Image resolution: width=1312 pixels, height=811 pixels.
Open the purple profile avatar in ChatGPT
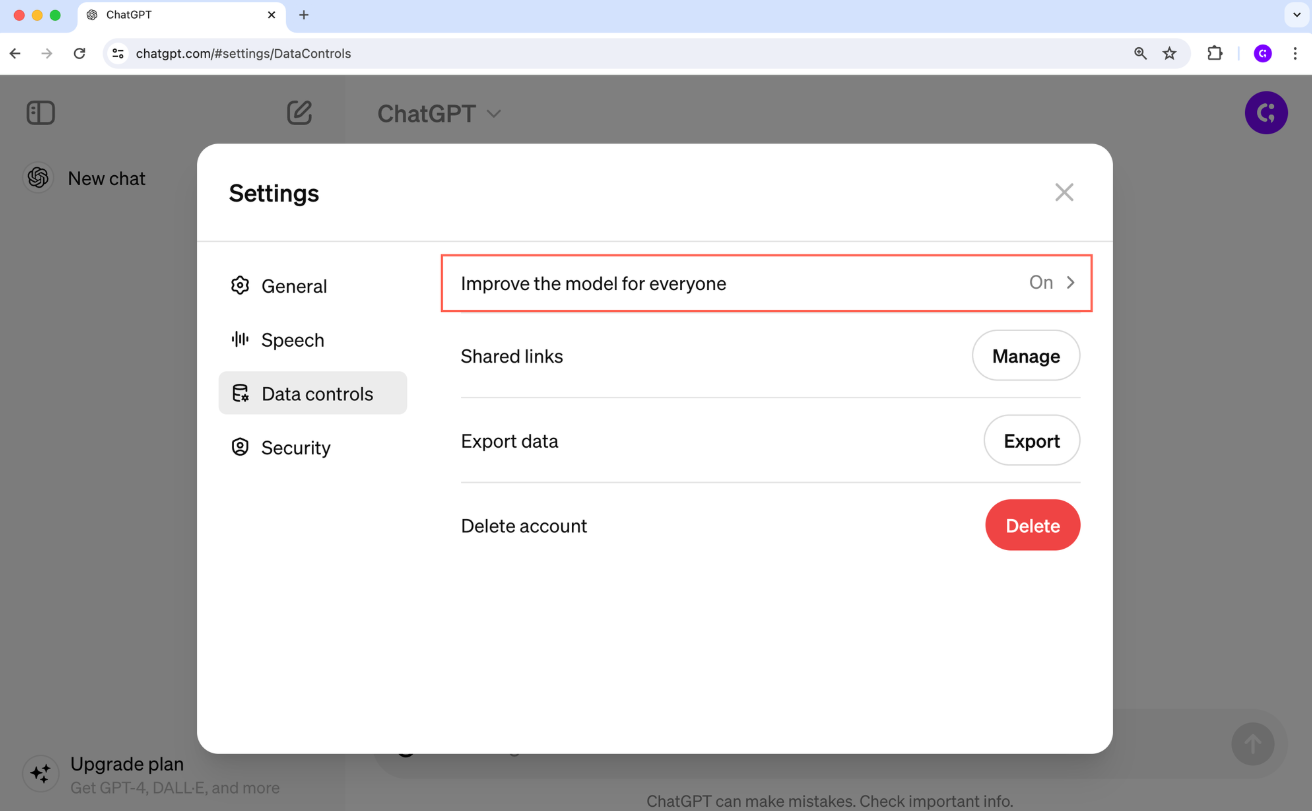click(x=1266, y=113)
